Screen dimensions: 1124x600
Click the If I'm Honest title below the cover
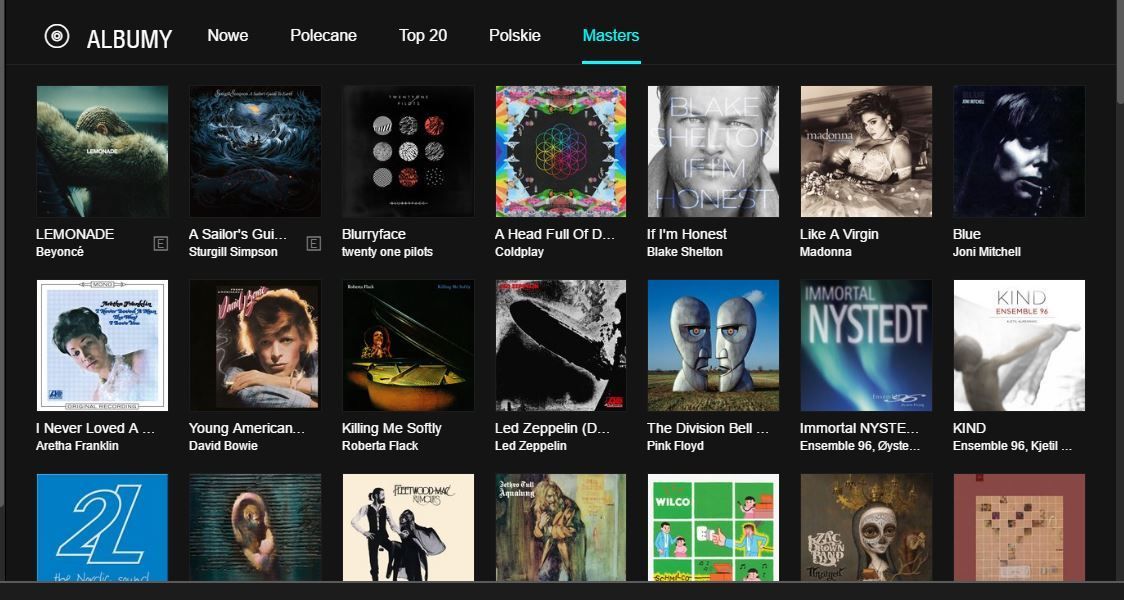point(687,234)
